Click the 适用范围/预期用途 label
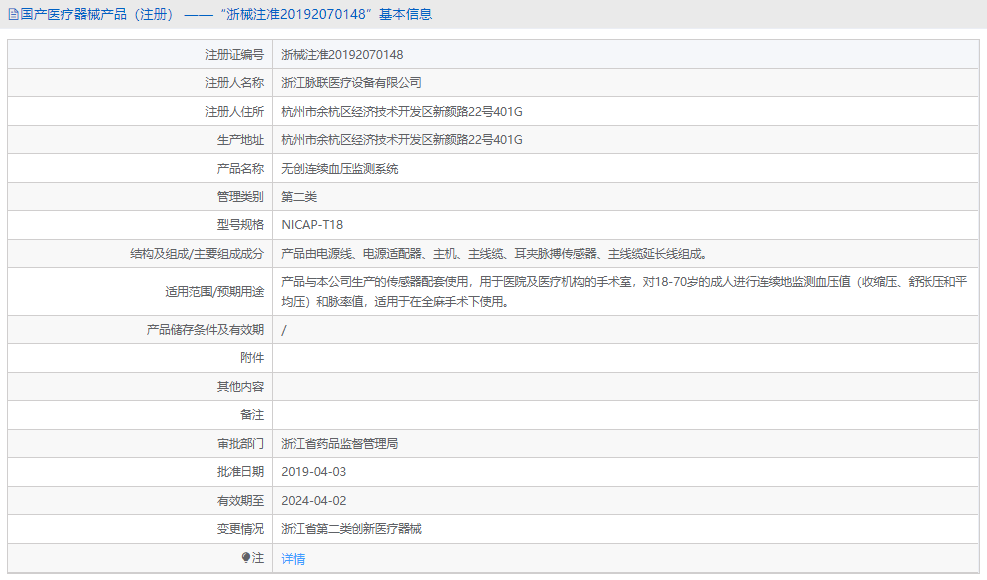 (x=215, y=292)
